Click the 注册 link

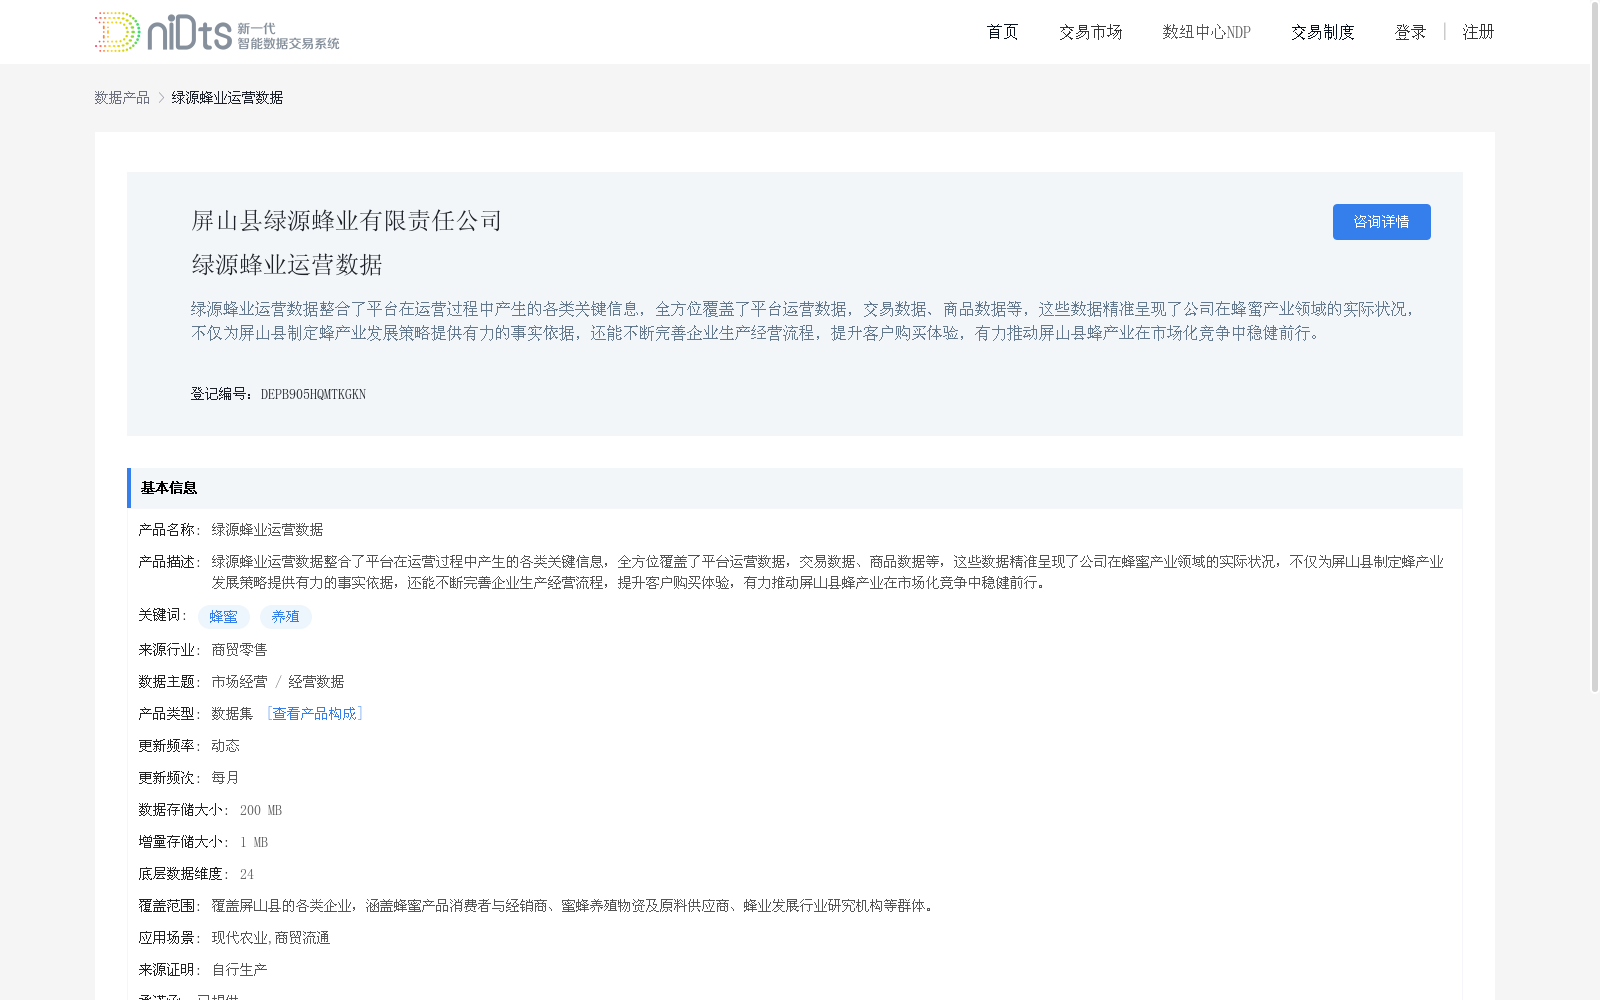click(x=1478, y=32)
